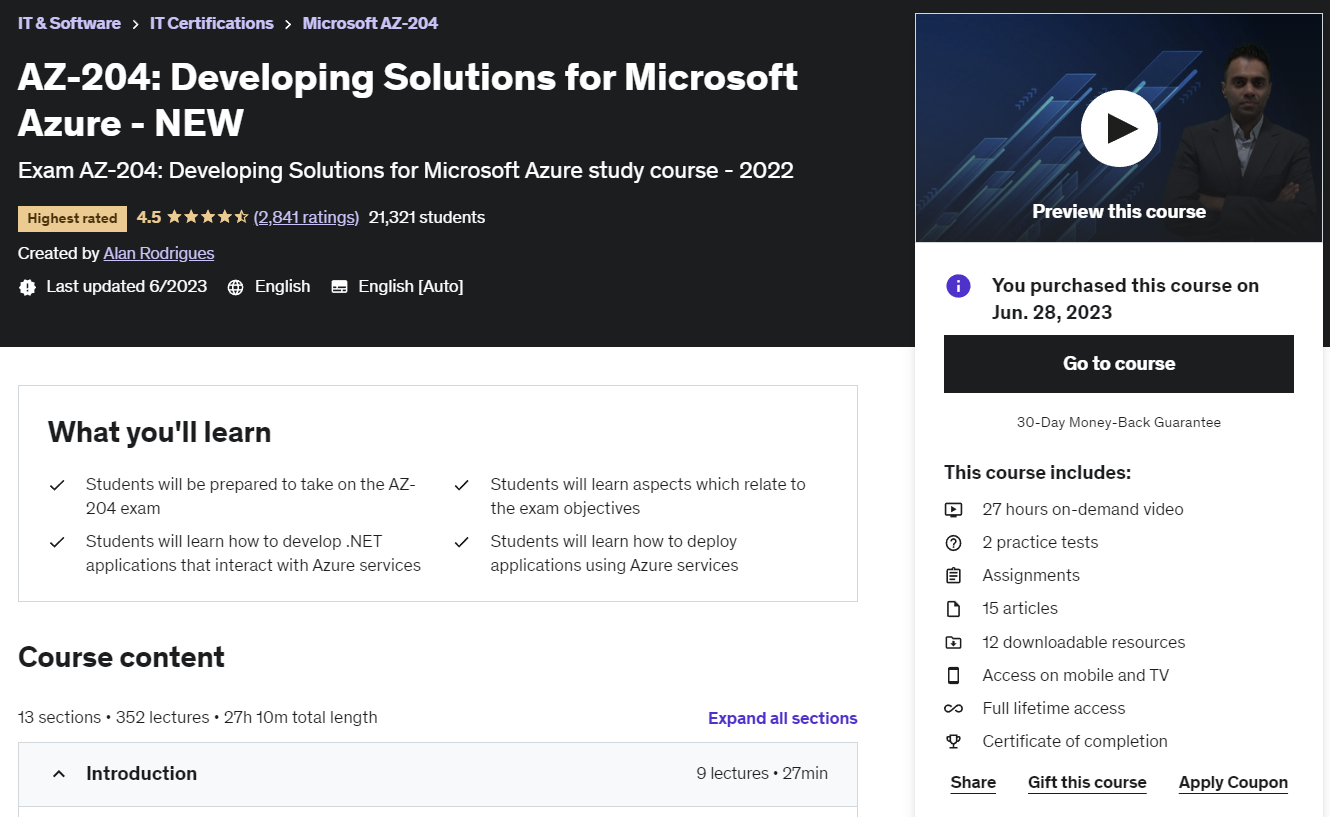Image resolution: width=1330 pixels, height=817 pixels.
Task: Click the downloadable resources folder icon
Action: pos(953,642)
